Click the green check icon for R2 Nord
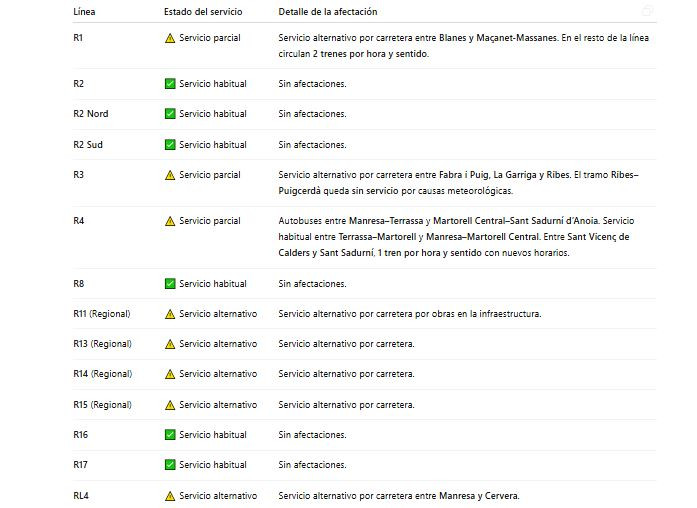This screenshot has height=508, width=697. coord(170,114)
